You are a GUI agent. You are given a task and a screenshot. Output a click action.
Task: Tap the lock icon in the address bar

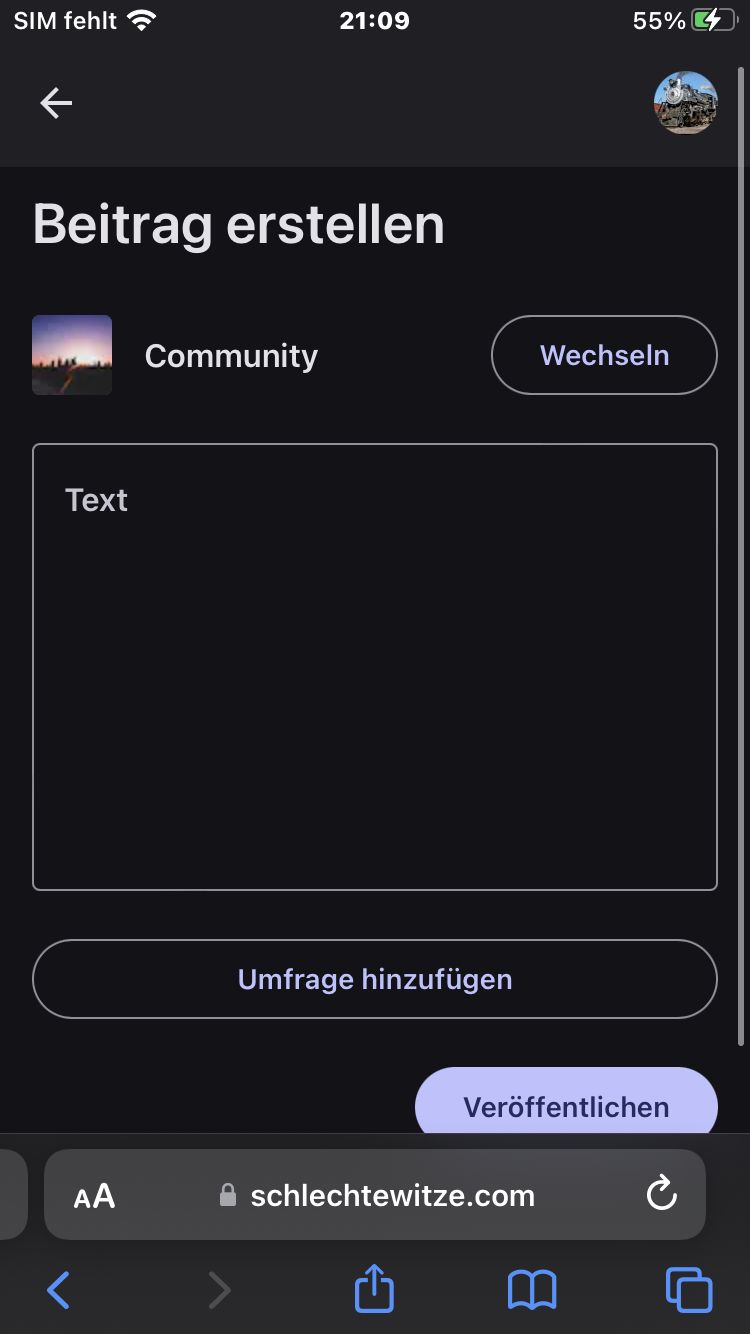point(228,1196)
